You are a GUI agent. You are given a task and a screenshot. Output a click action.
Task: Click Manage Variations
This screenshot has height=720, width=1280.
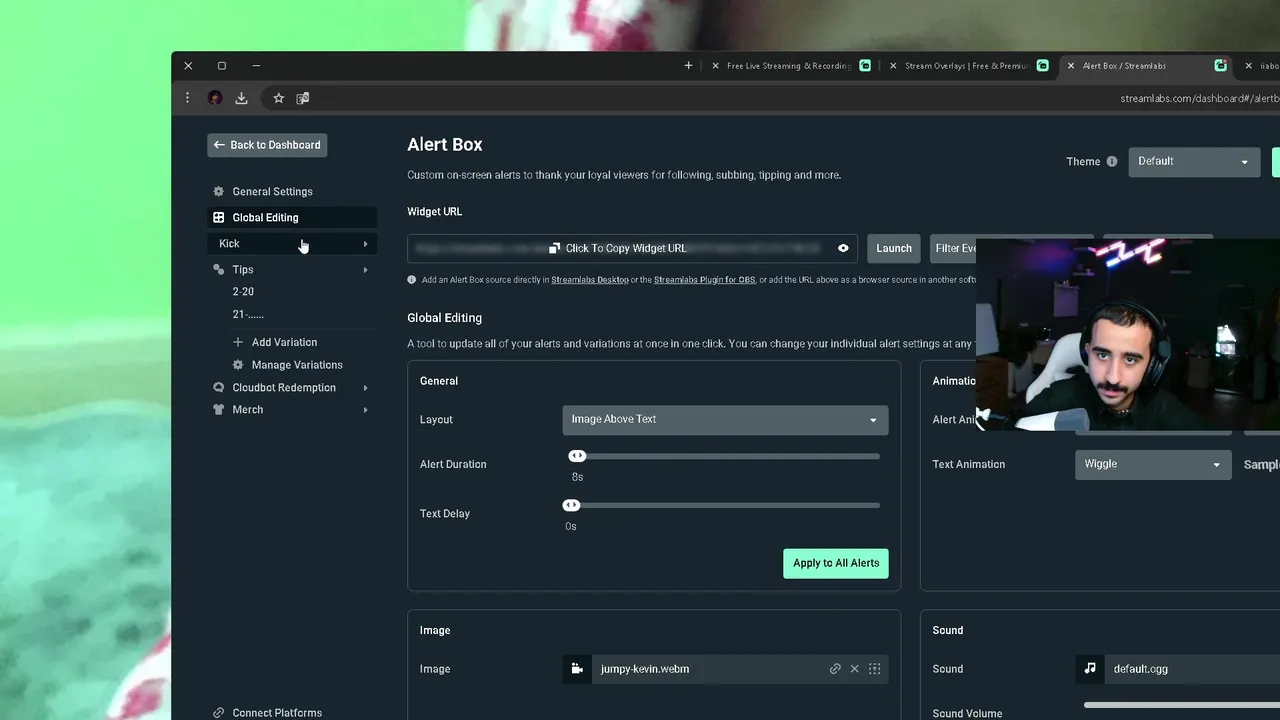point(297,365)
